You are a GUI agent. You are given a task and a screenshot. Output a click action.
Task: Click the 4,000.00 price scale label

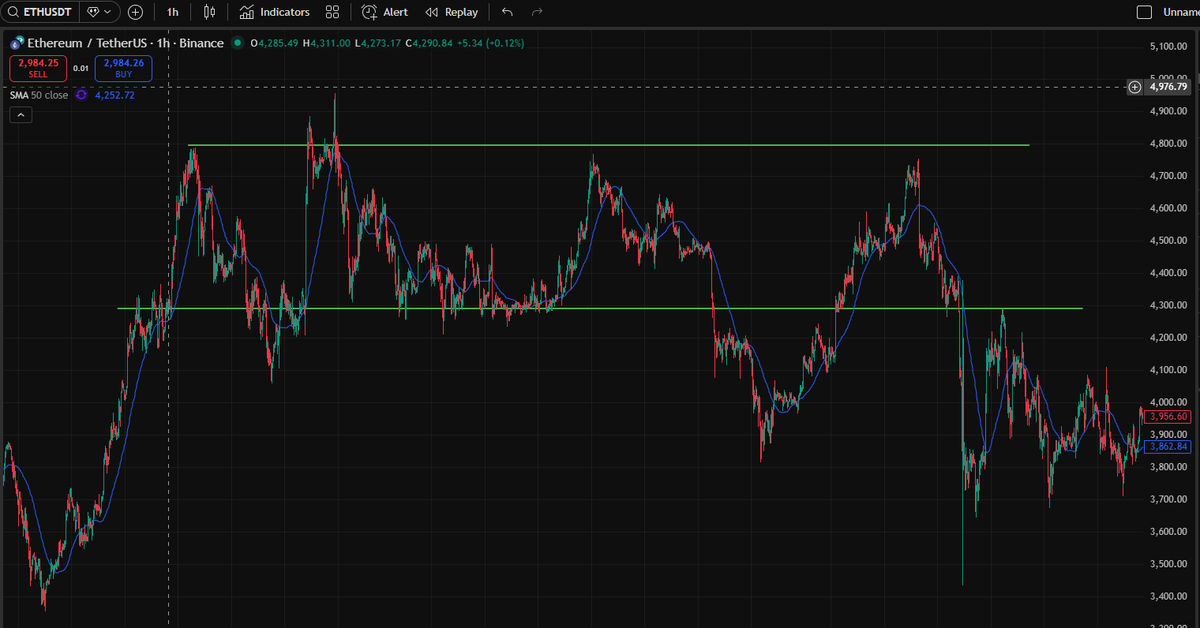pos(1168,403)
